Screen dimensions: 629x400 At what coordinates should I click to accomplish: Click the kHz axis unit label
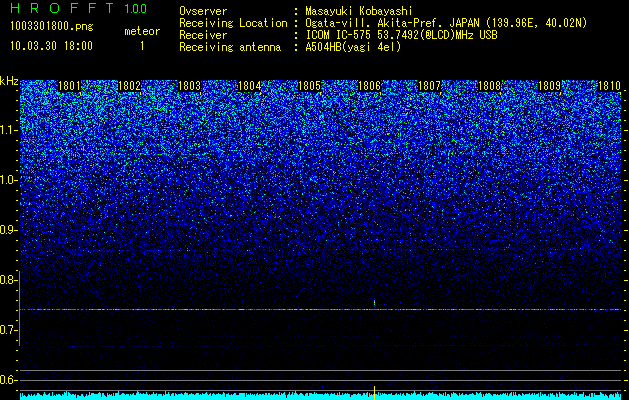pyautogui.click(x=9, y=81)
